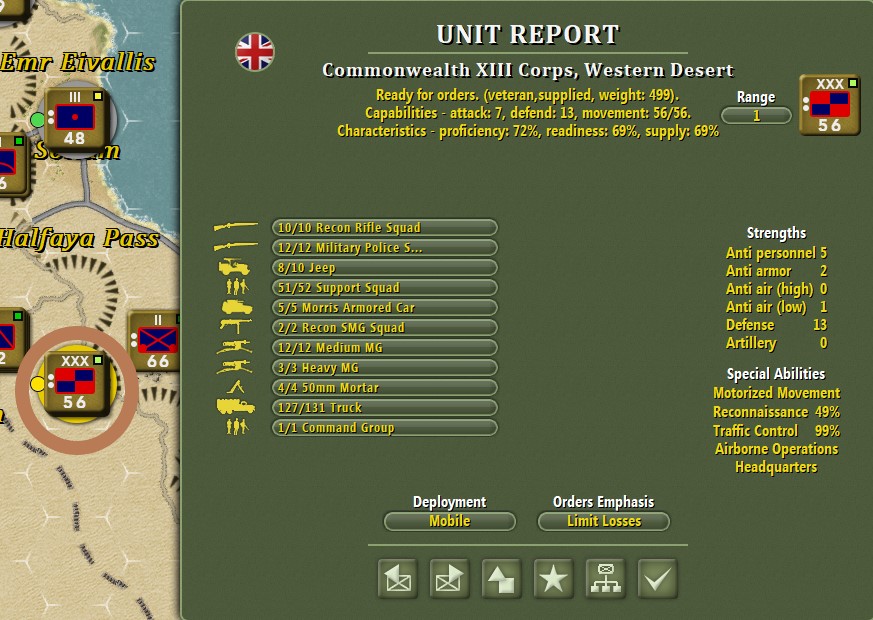Click the Headquarters special ability
Screen dimensions: 873x620
pos(776,467)
